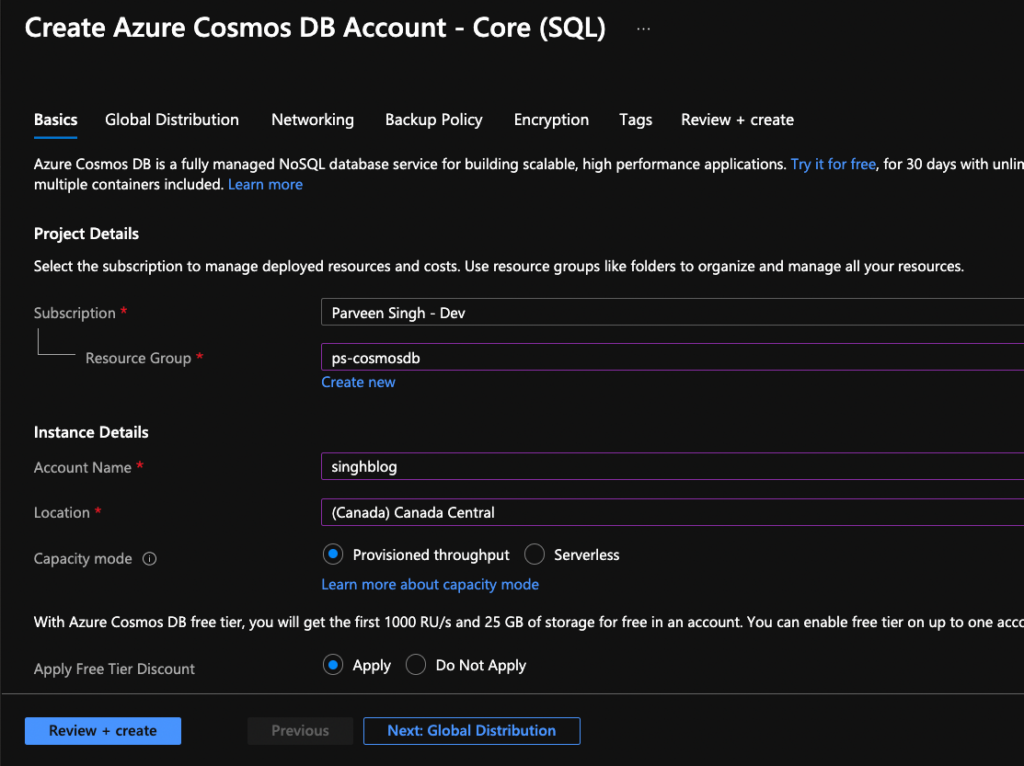Select the Serverless capacity mode option
Viewport: 1024px width, 766px height.
click(x=534, y=554)
